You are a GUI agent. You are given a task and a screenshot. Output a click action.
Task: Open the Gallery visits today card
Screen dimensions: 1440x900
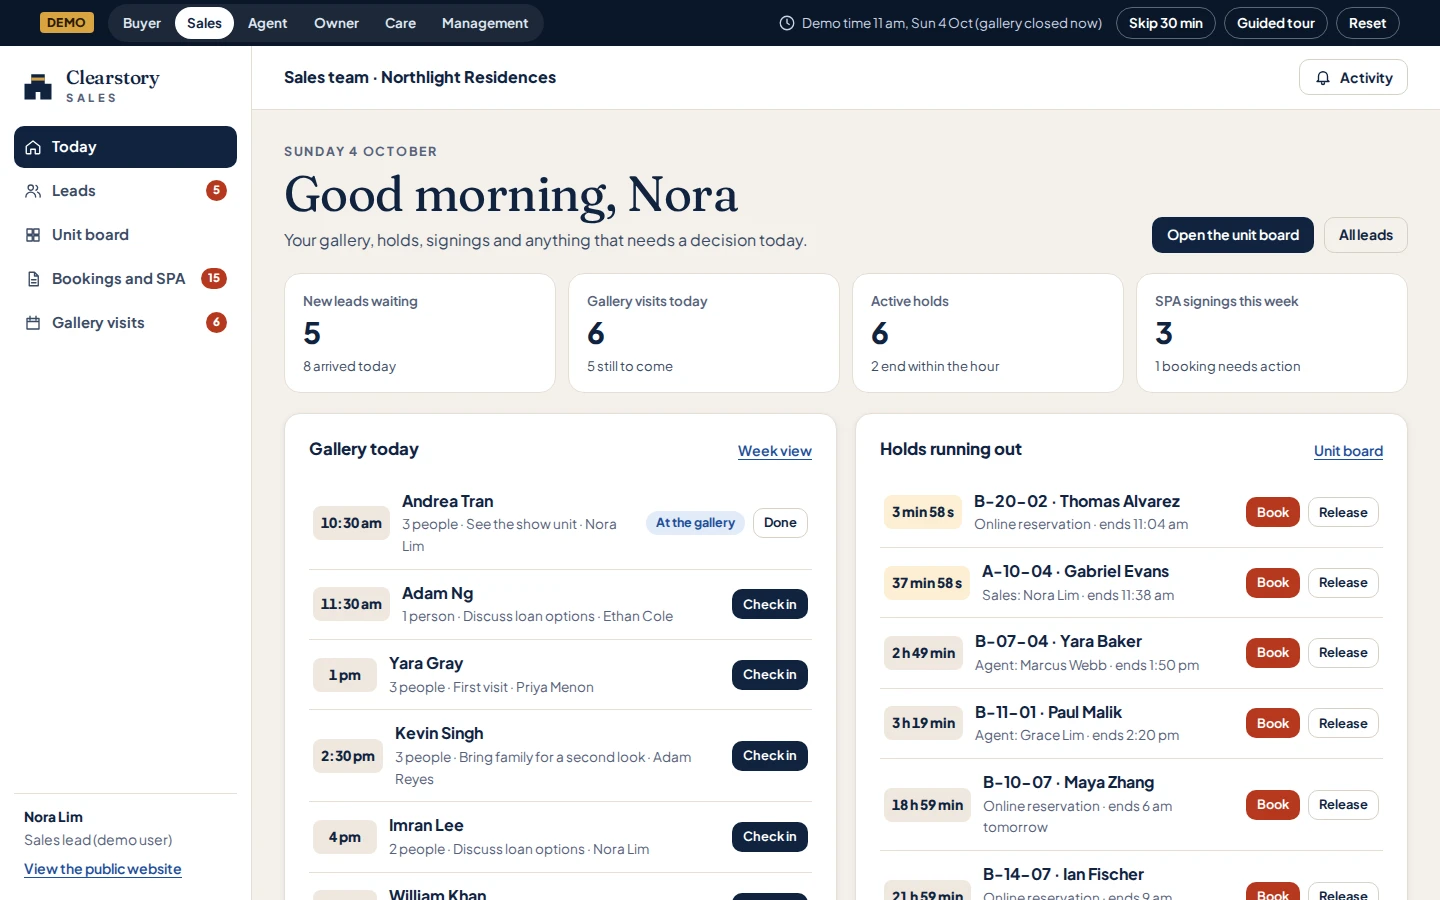pyautogui.click(x=704, y=333)
